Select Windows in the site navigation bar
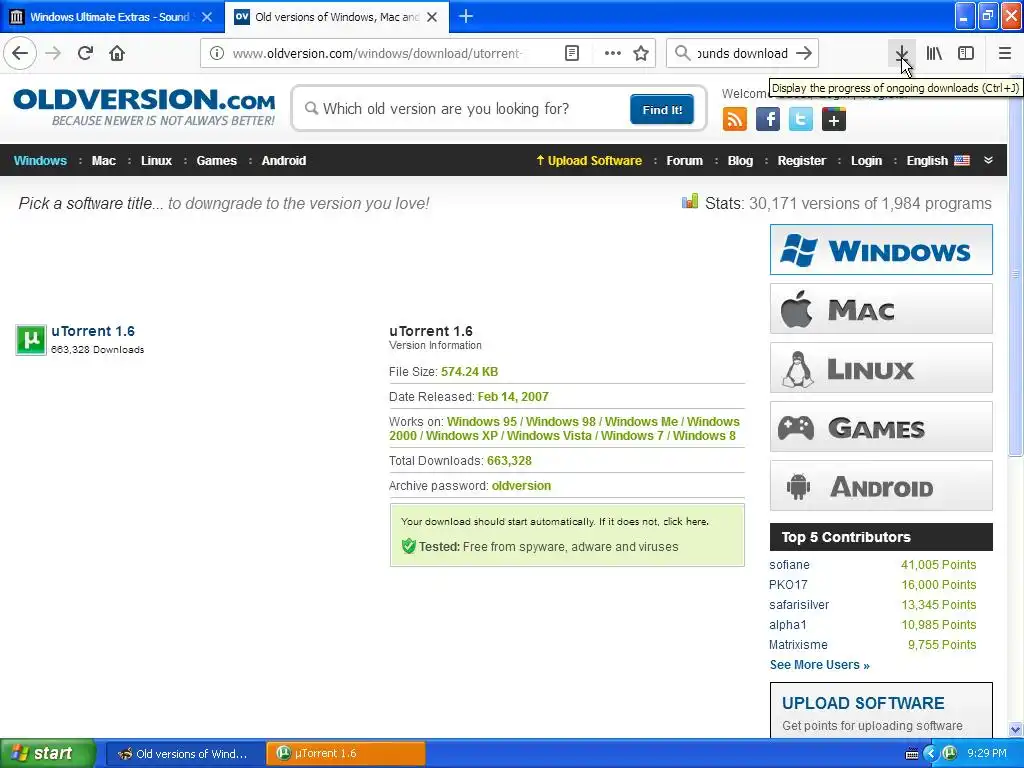The height and width of the screenshot is (768, 1024). pyautogui.click(x=40, y=161)
